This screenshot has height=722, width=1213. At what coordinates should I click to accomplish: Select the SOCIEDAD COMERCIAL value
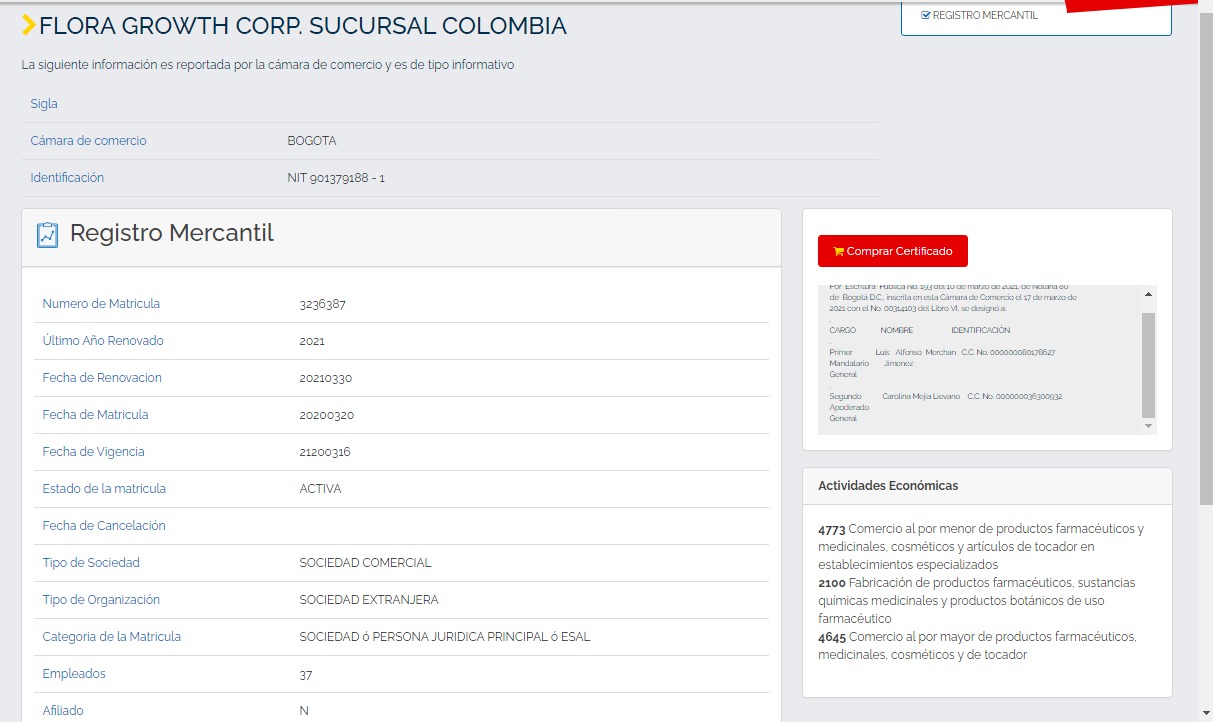(x=365, y=563)
